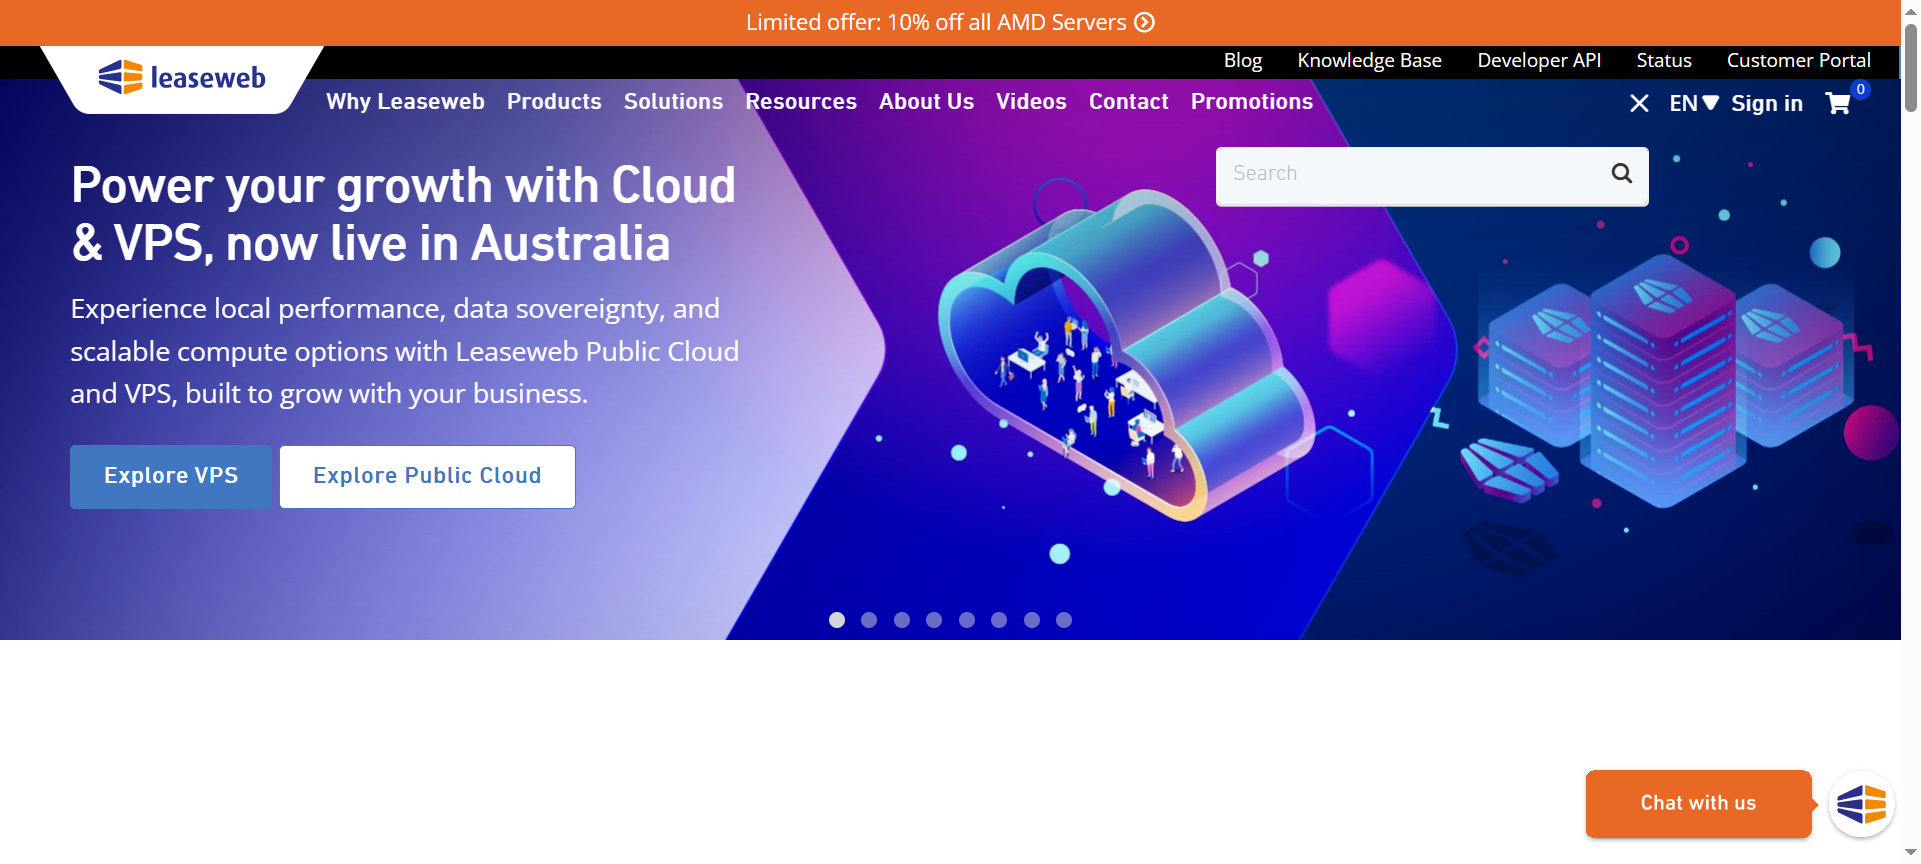1921x864 pixels.
Task: Expand the EN language dropdown
Action: pos(1693,103)
